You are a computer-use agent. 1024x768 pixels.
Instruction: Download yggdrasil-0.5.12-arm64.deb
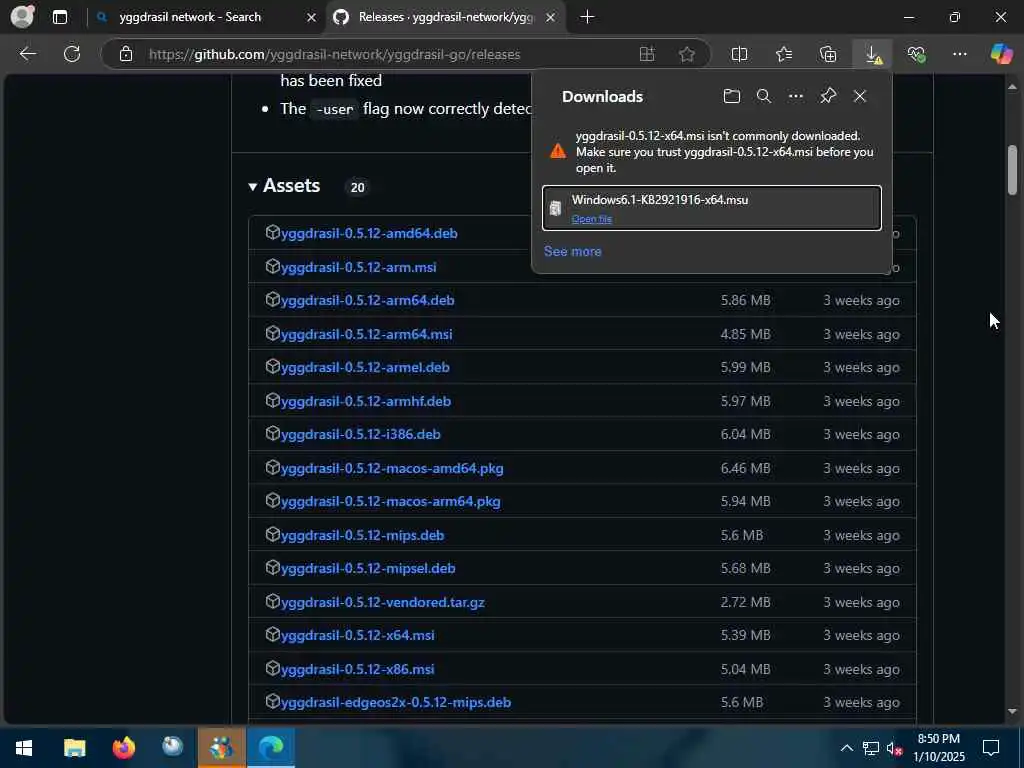(368, 300)
